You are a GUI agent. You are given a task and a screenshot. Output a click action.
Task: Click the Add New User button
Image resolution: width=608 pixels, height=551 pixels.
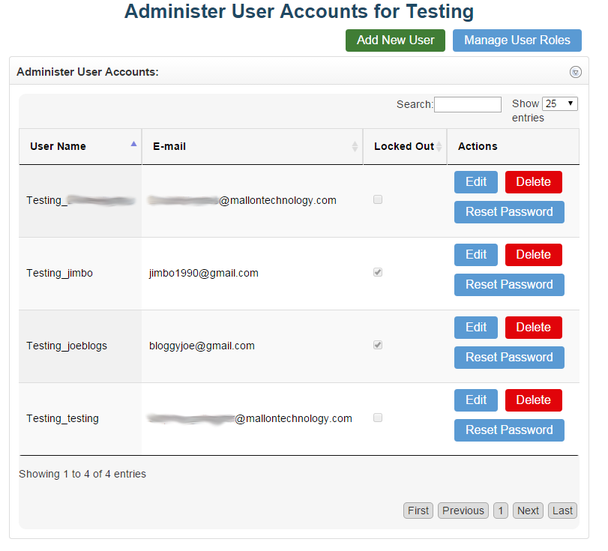395,40
